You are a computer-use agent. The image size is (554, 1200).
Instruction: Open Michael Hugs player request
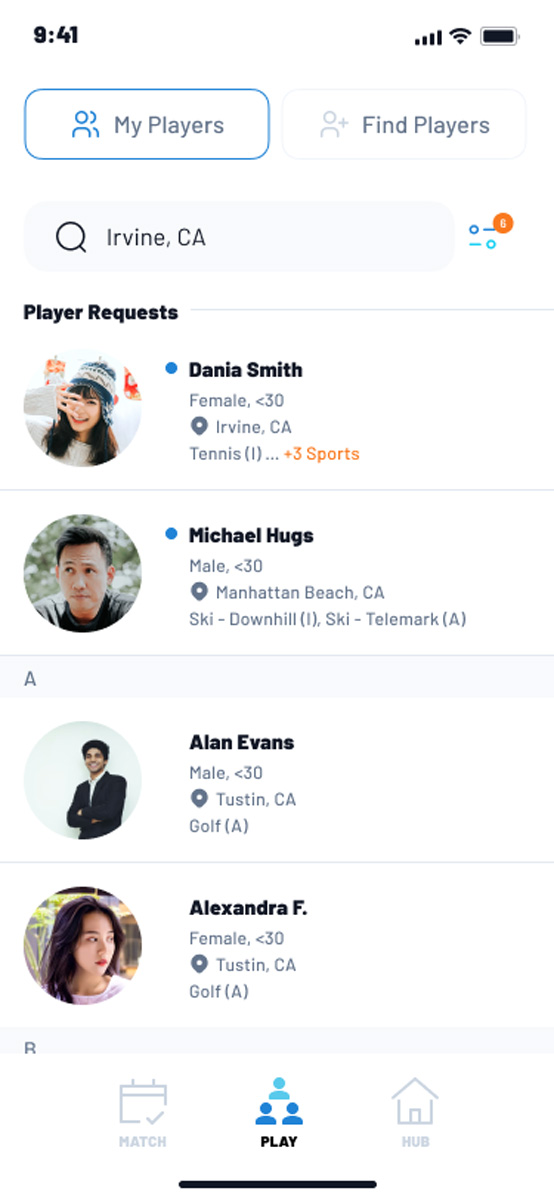277,574
